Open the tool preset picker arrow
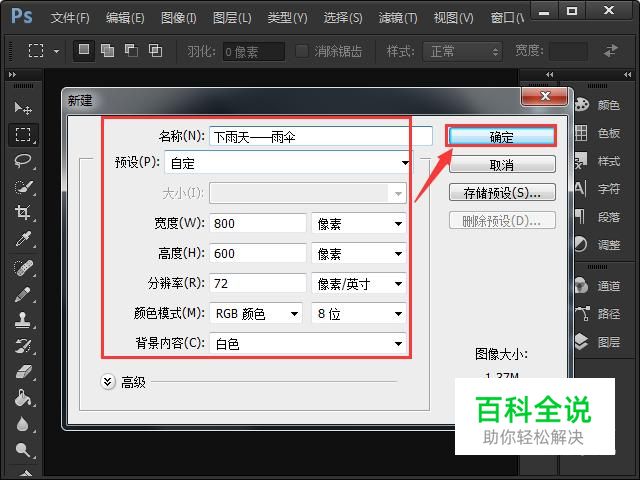 coord(56,51)
